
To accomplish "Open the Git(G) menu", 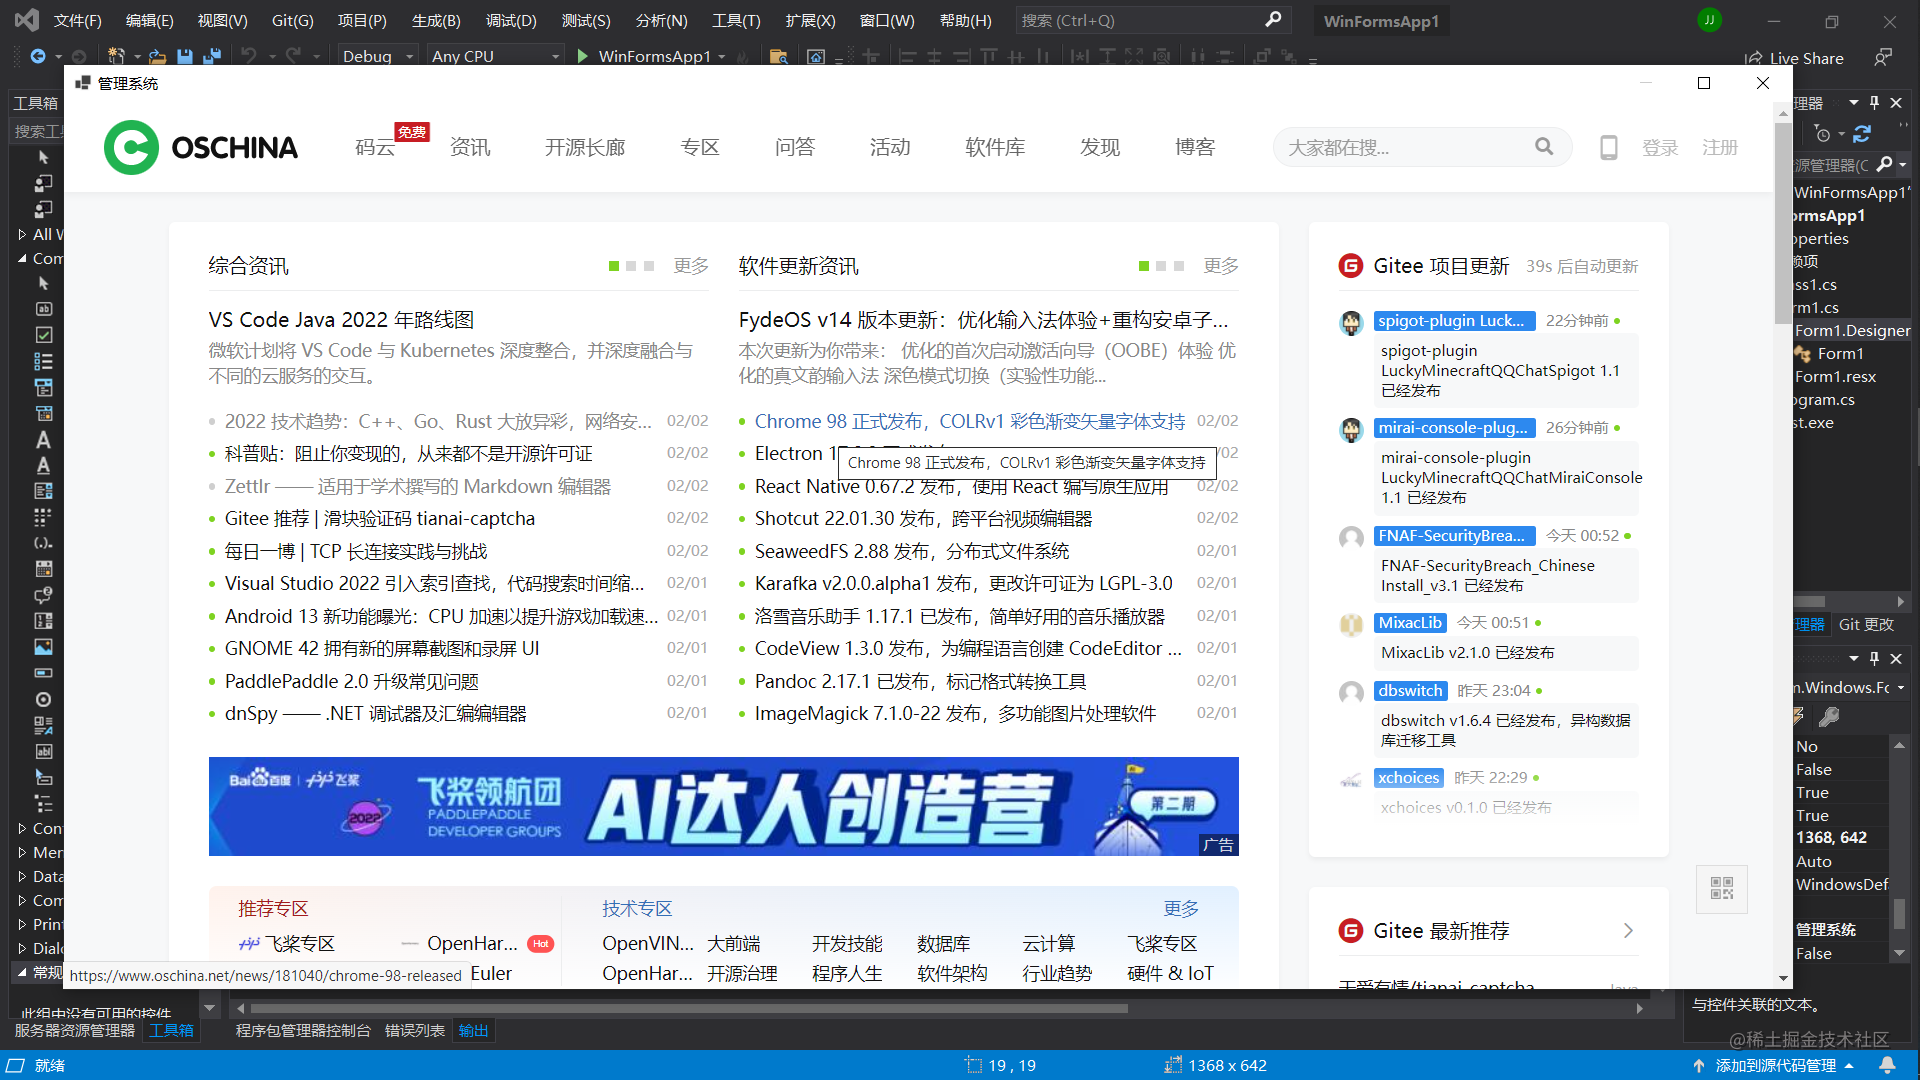I will coord(292,20).
